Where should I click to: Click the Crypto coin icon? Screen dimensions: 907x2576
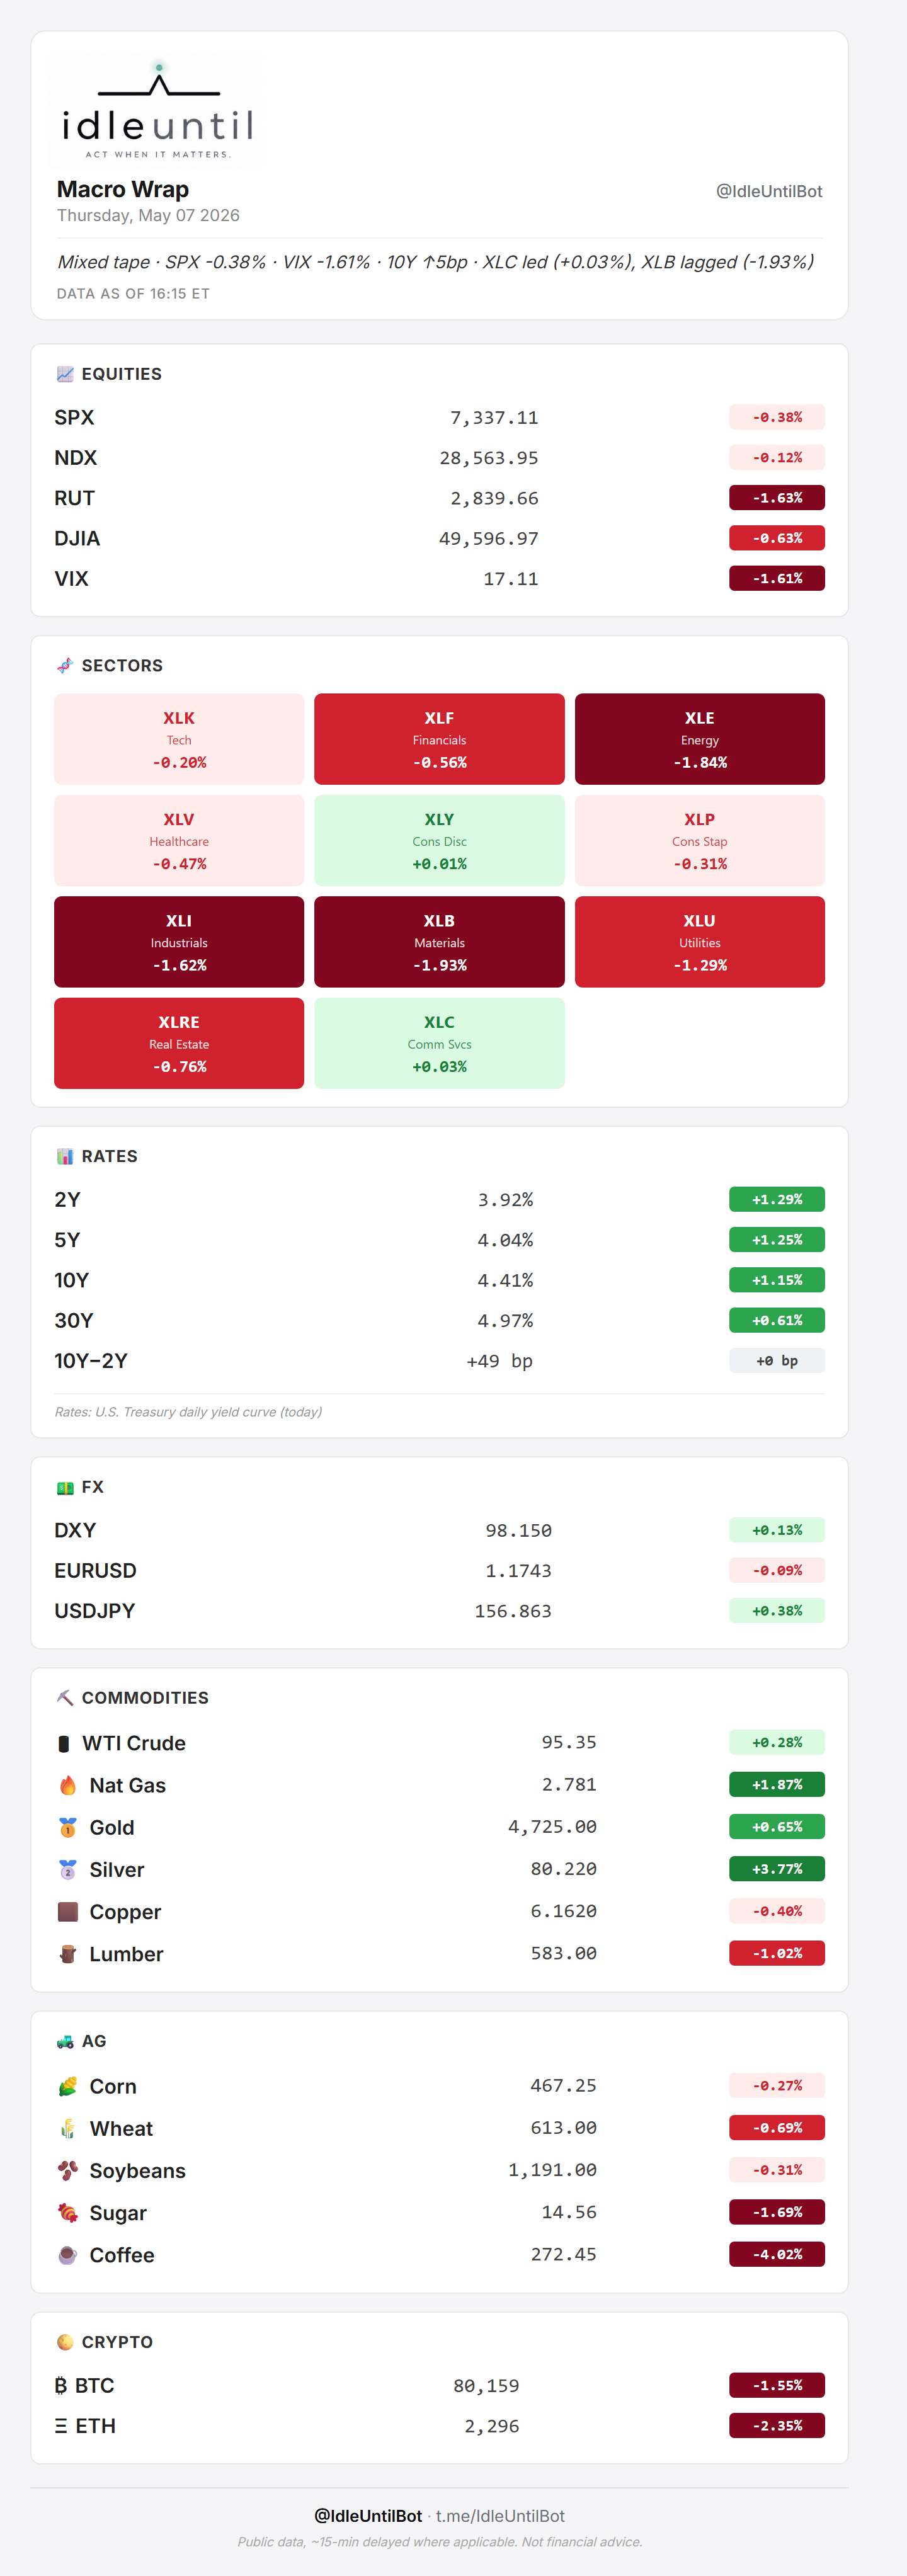click(x=65, y=2342)
